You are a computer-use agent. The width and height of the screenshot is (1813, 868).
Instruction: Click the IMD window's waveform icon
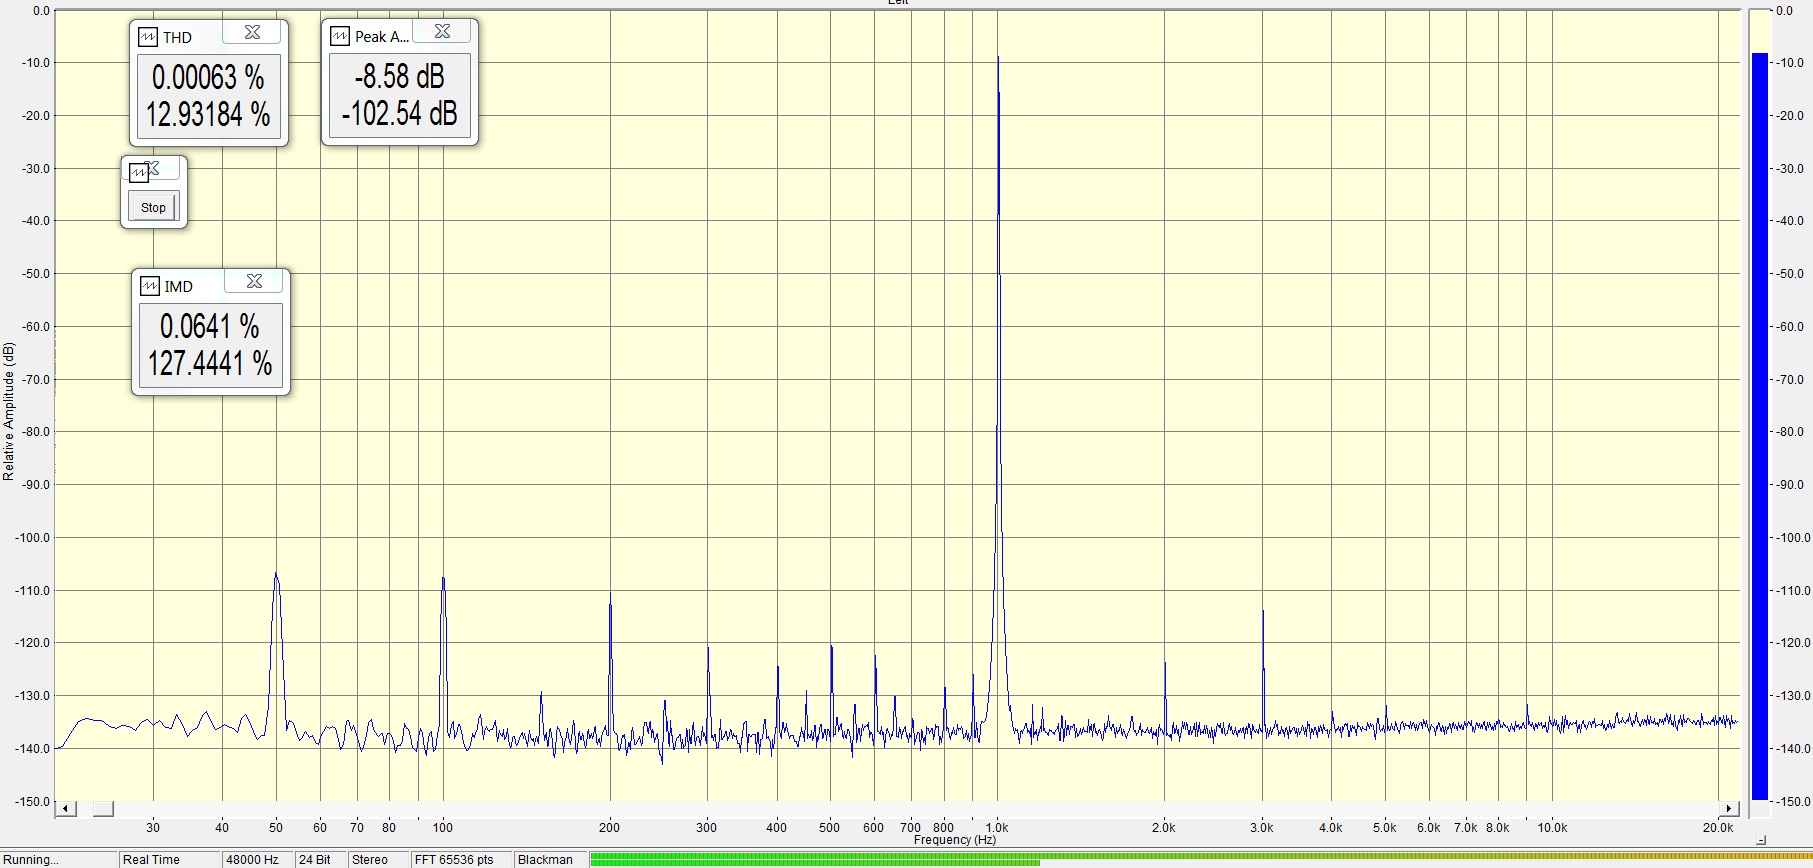point(150,286)
